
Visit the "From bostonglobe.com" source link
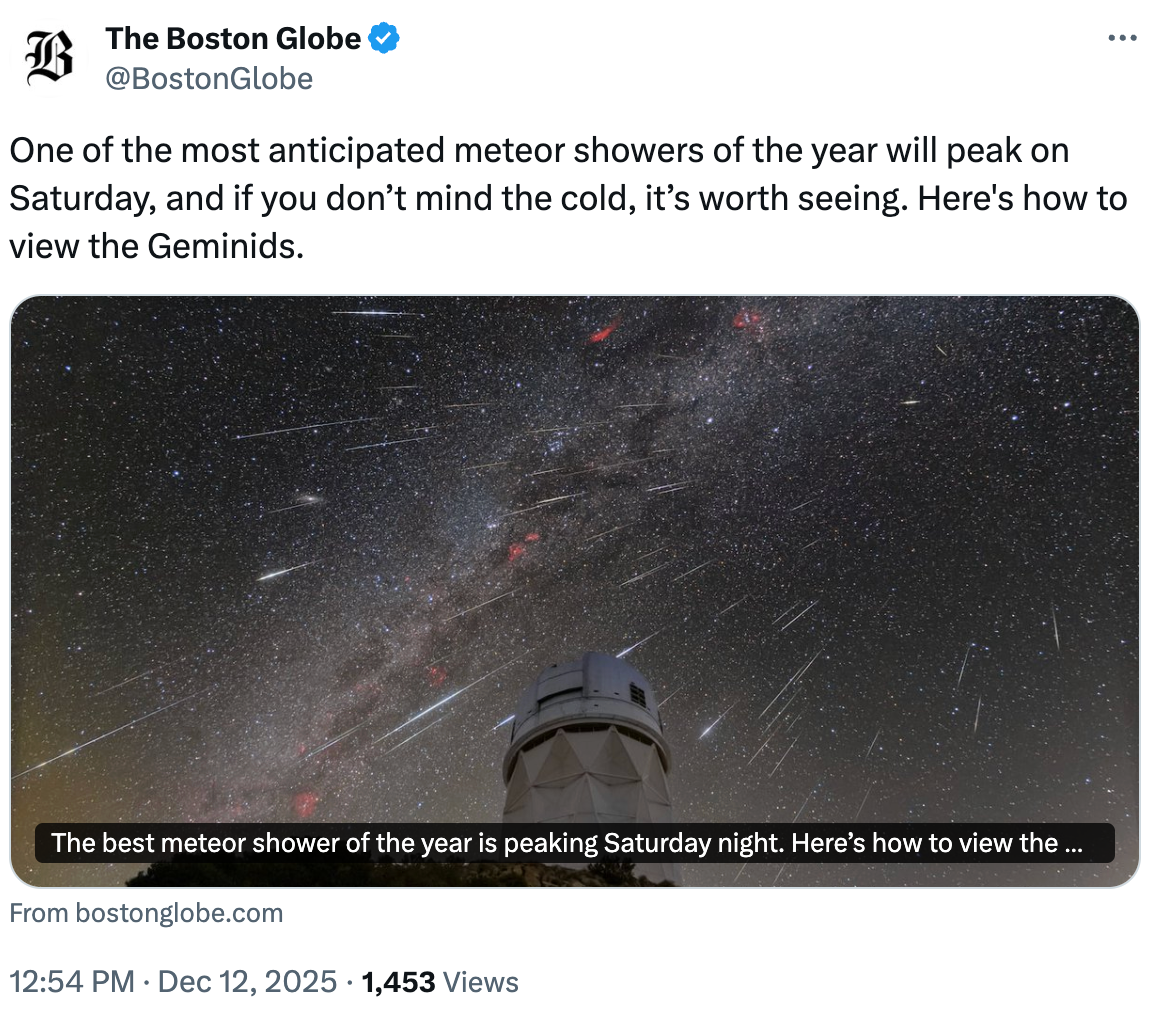[x=146, y=913]
